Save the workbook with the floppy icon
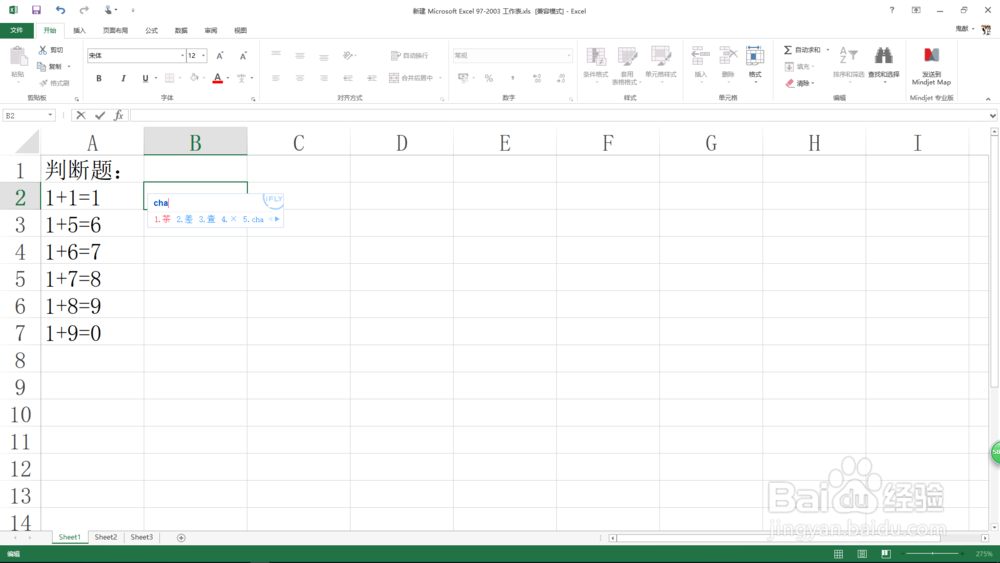The width and height of the screenshot is (1000, 563). [x=36, y=10]
